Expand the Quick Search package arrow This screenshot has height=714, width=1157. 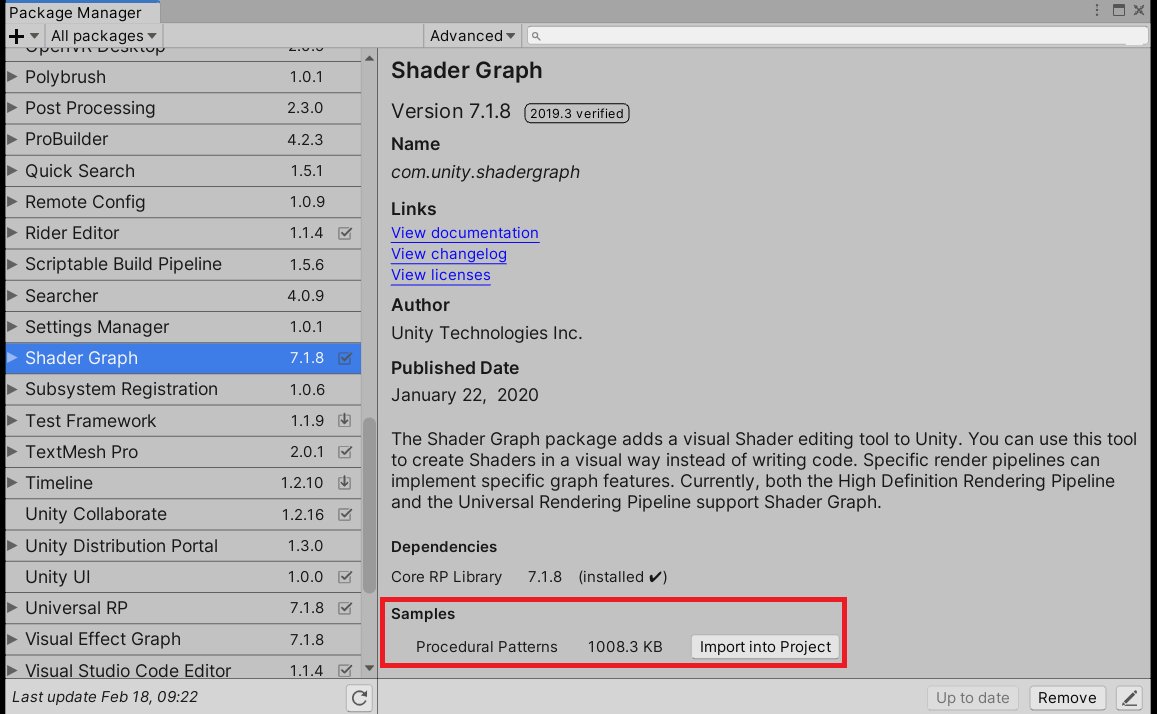[12, 170]
